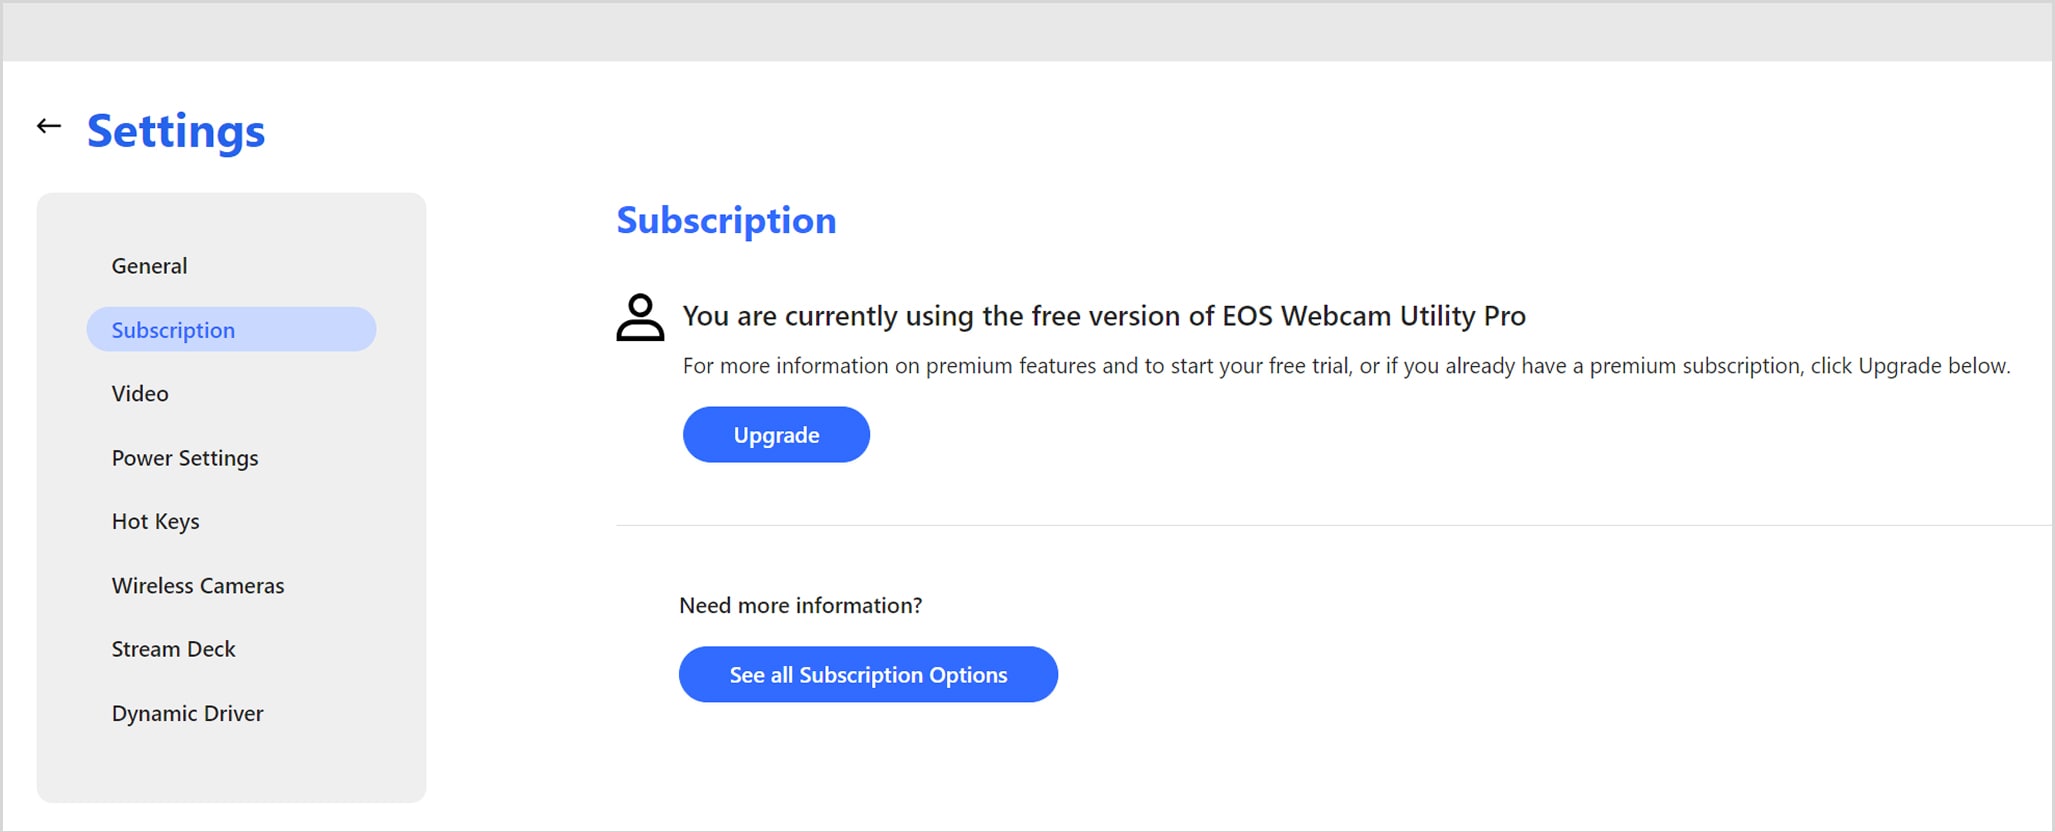Click the Need more information? label

pos(801,605)
